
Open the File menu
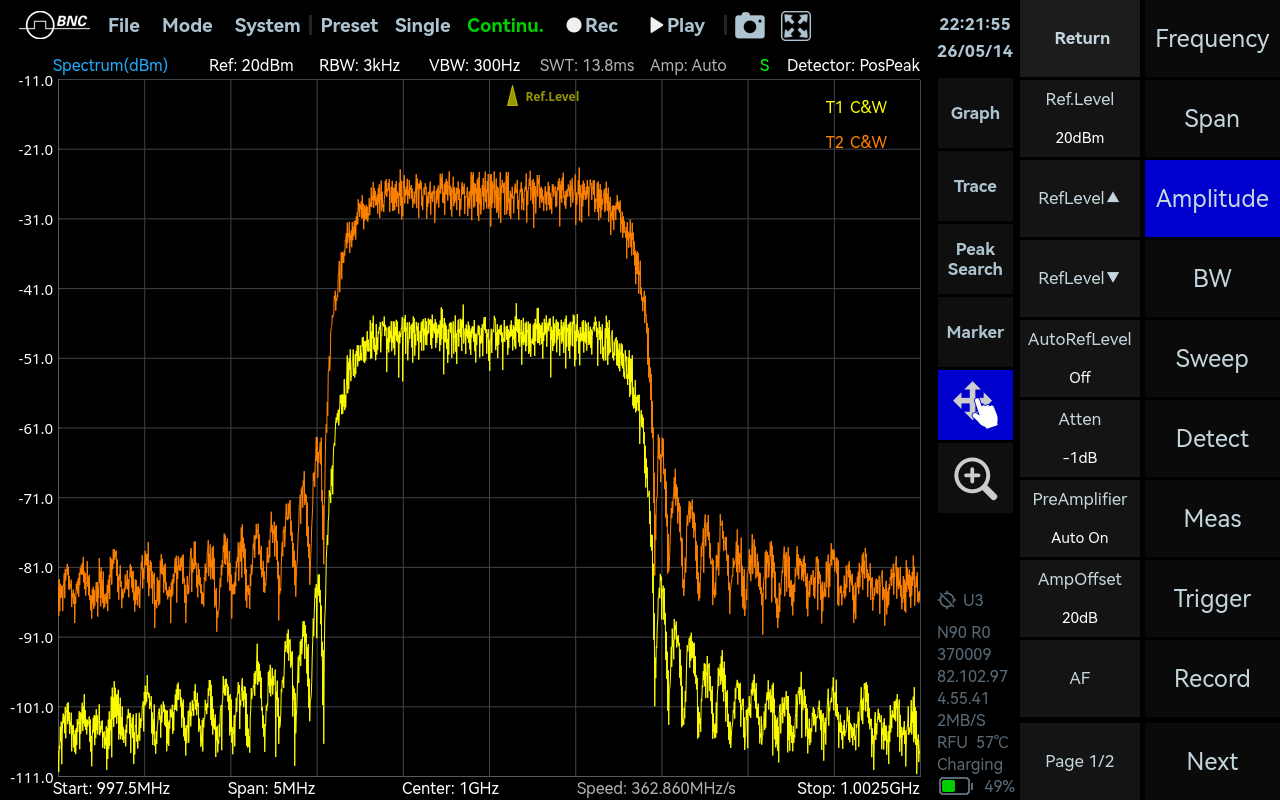click(x=124, y=26)
